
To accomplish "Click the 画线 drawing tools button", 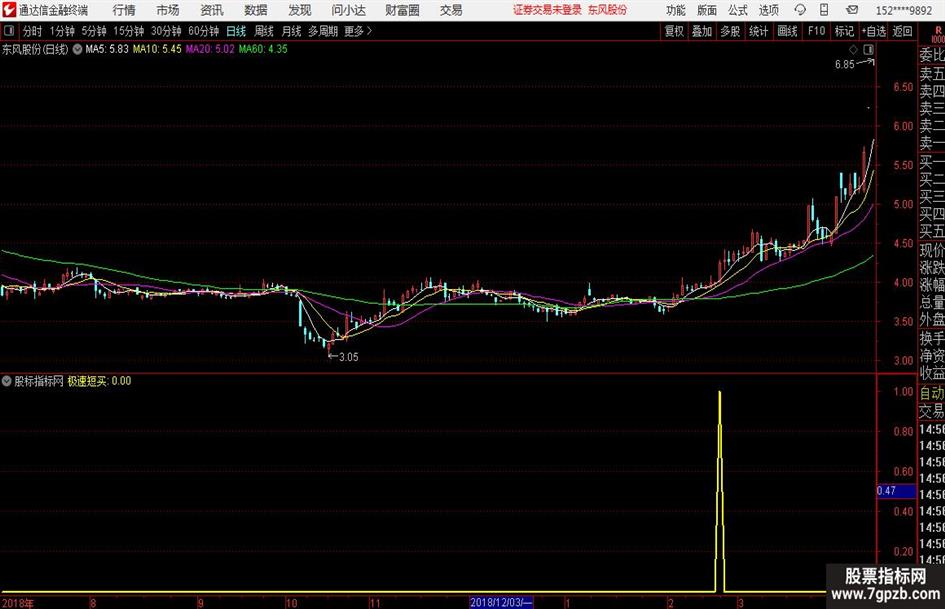I will (787, 31).
